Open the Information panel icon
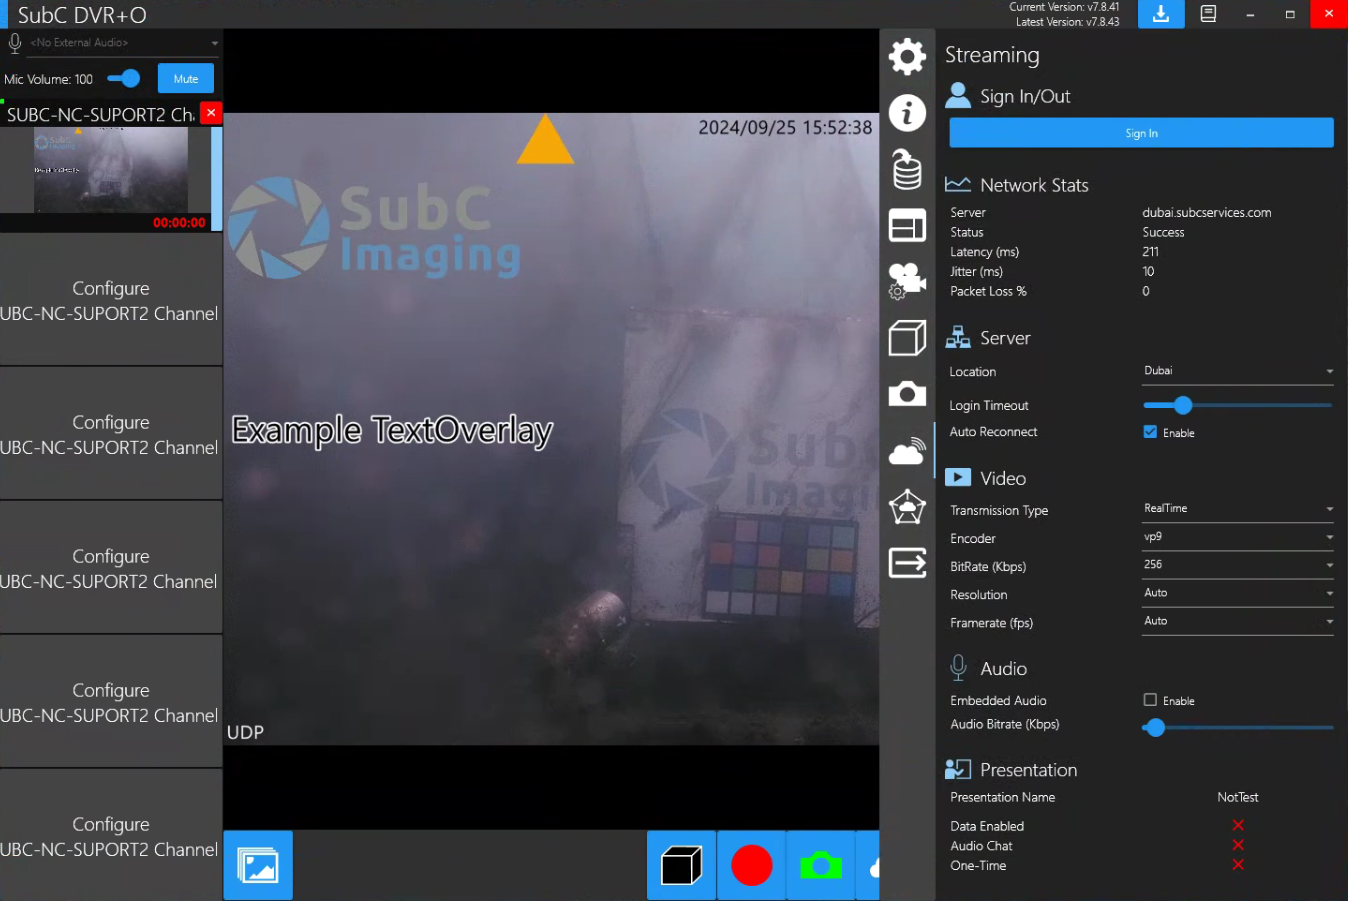This screenshot has height=901, width=1348. [907, 113]
